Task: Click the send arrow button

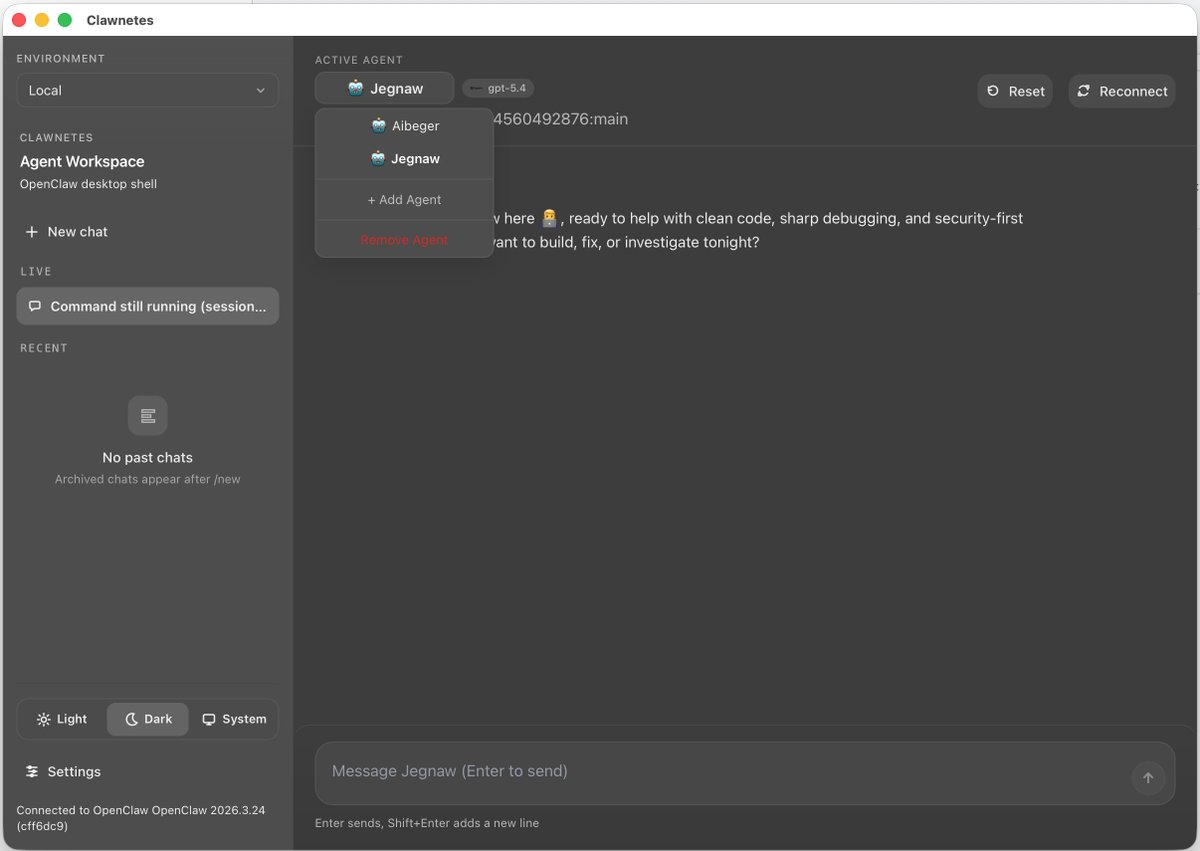Action: tap(1148, 778)
